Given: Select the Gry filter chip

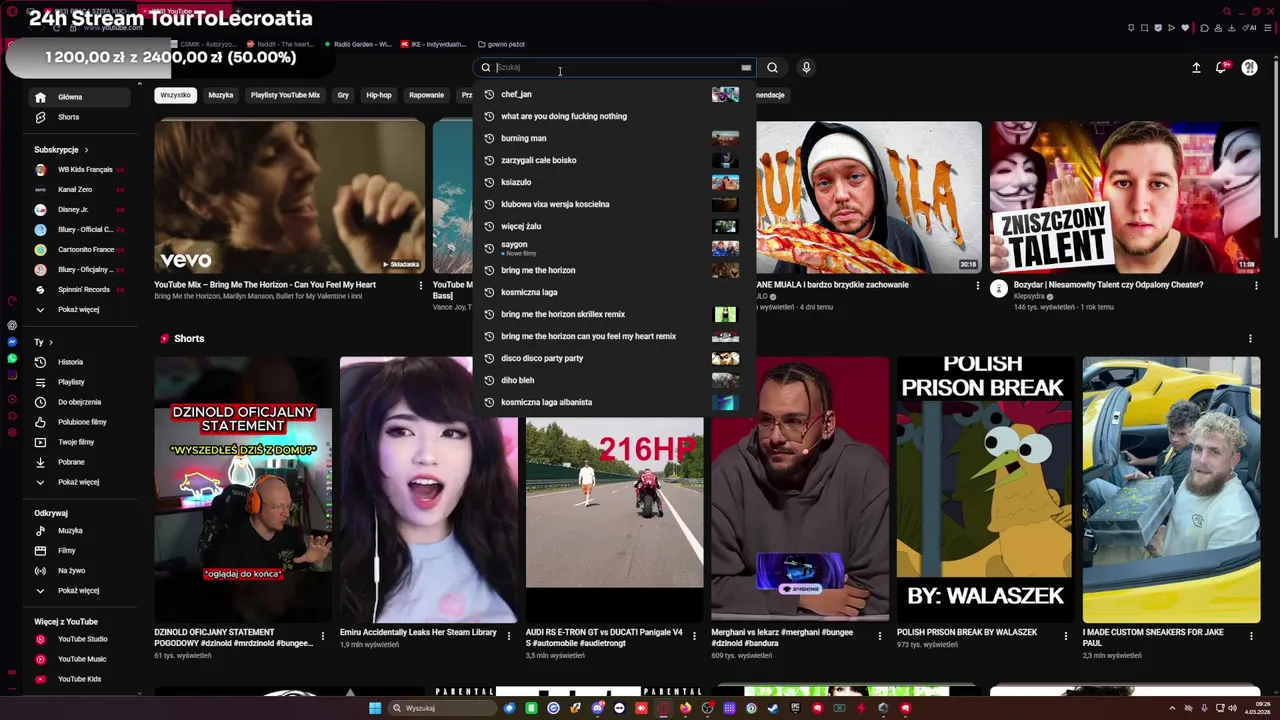Looking at the screenshot, I should tap(343, 95).
